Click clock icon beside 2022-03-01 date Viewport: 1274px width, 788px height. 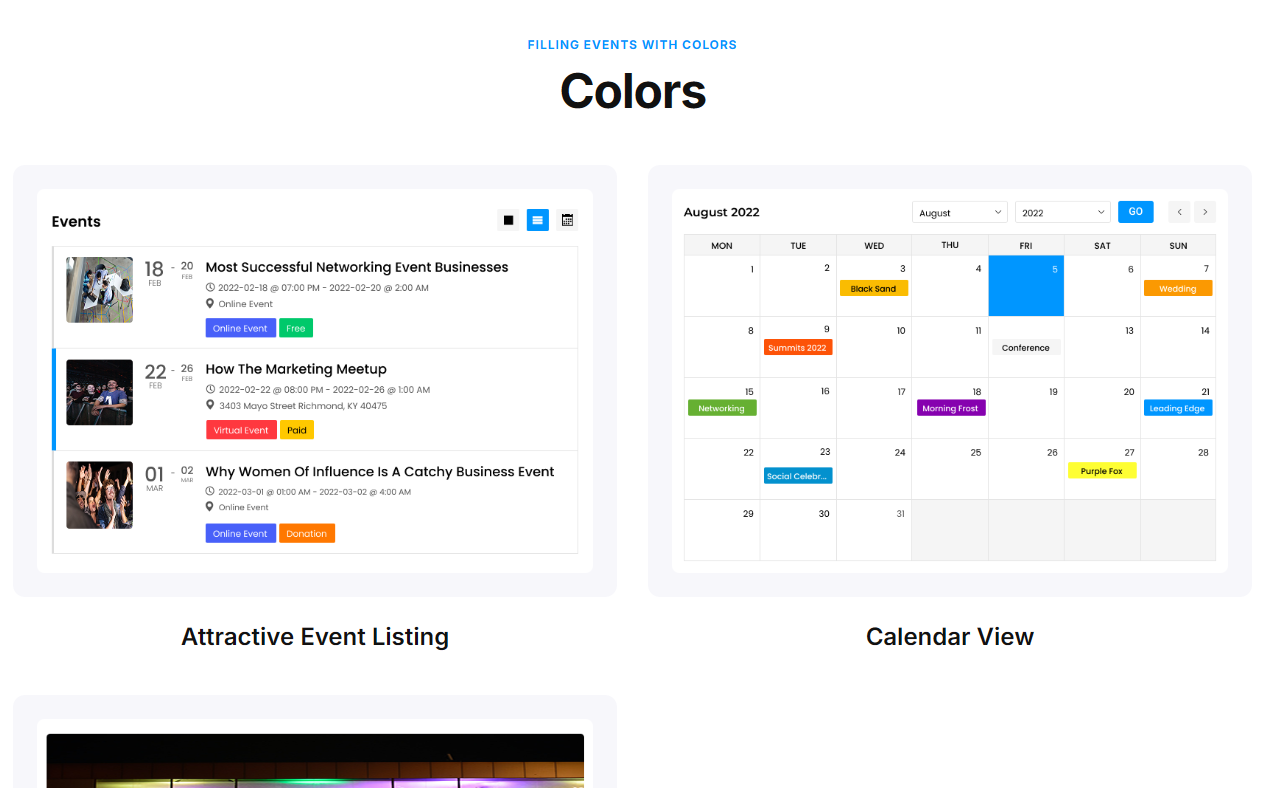(x=210, y=491)
